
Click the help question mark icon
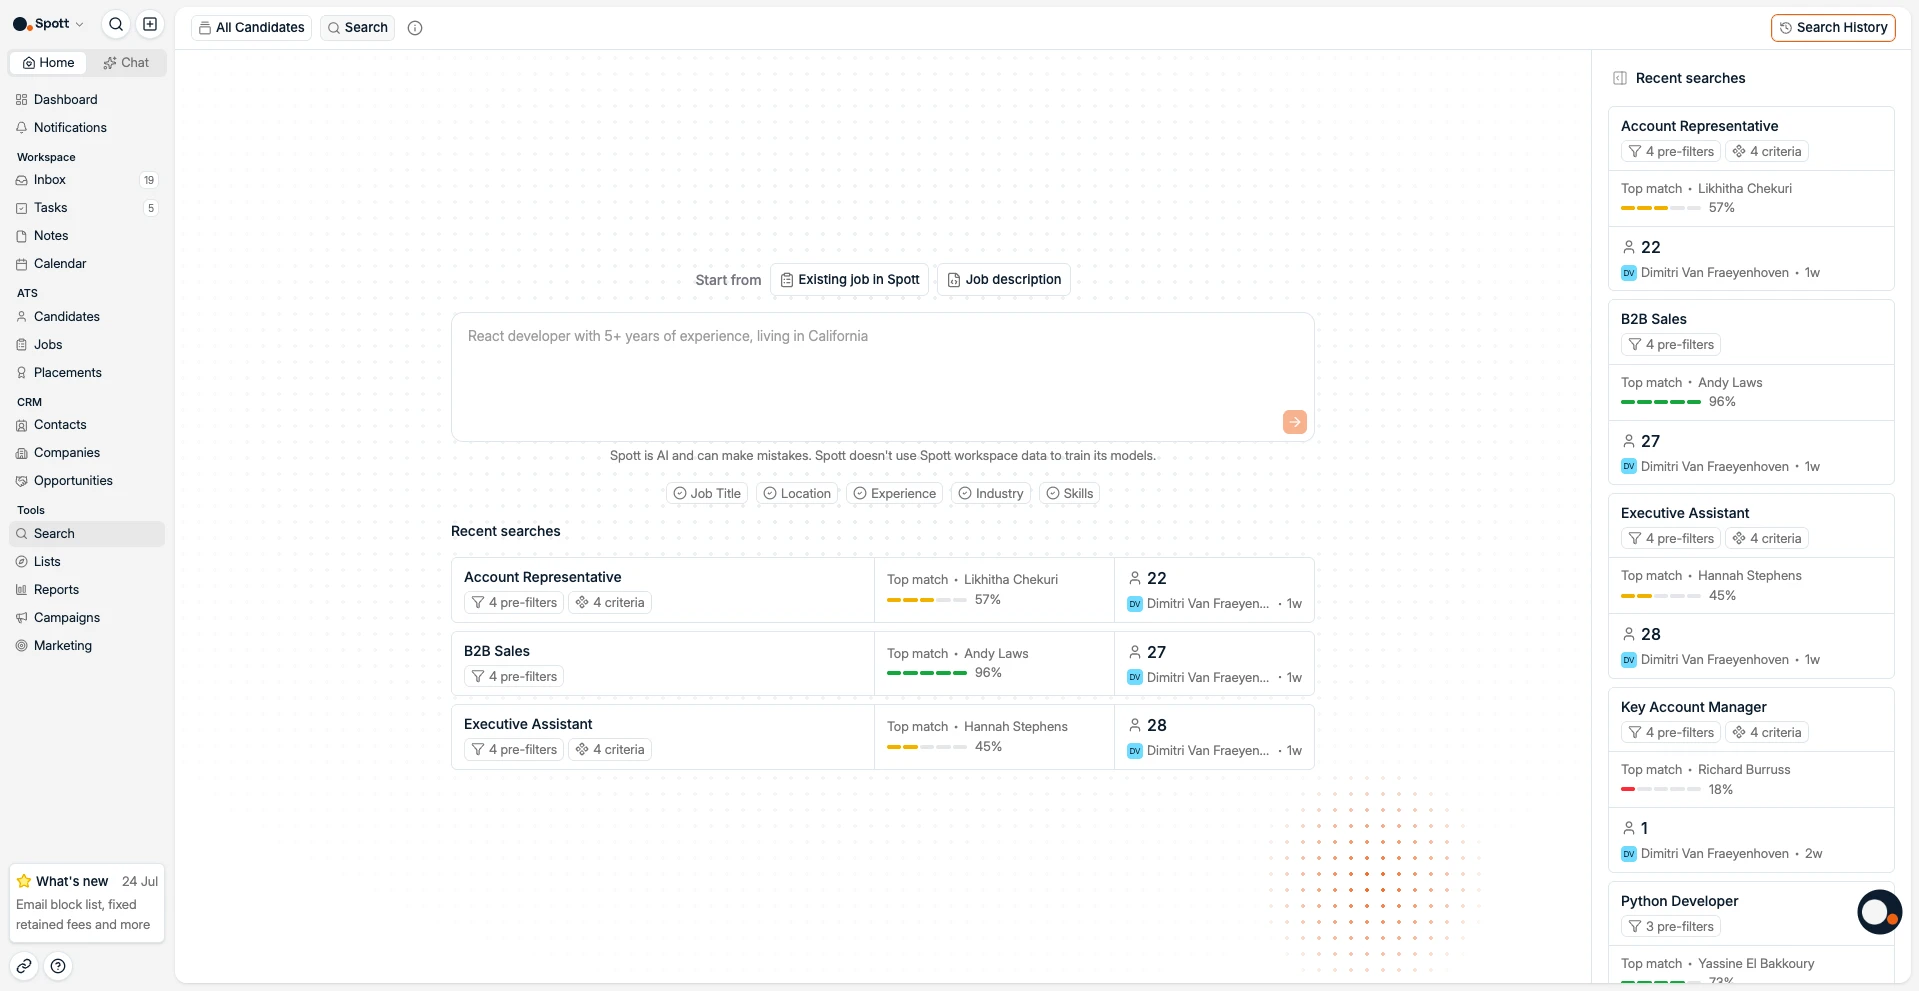pos(58,966)
